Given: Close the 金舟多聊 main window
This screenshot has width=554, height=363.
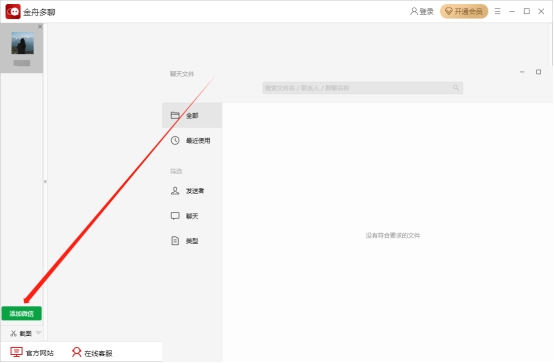Looking at the screenshot, I should point(541,11).
